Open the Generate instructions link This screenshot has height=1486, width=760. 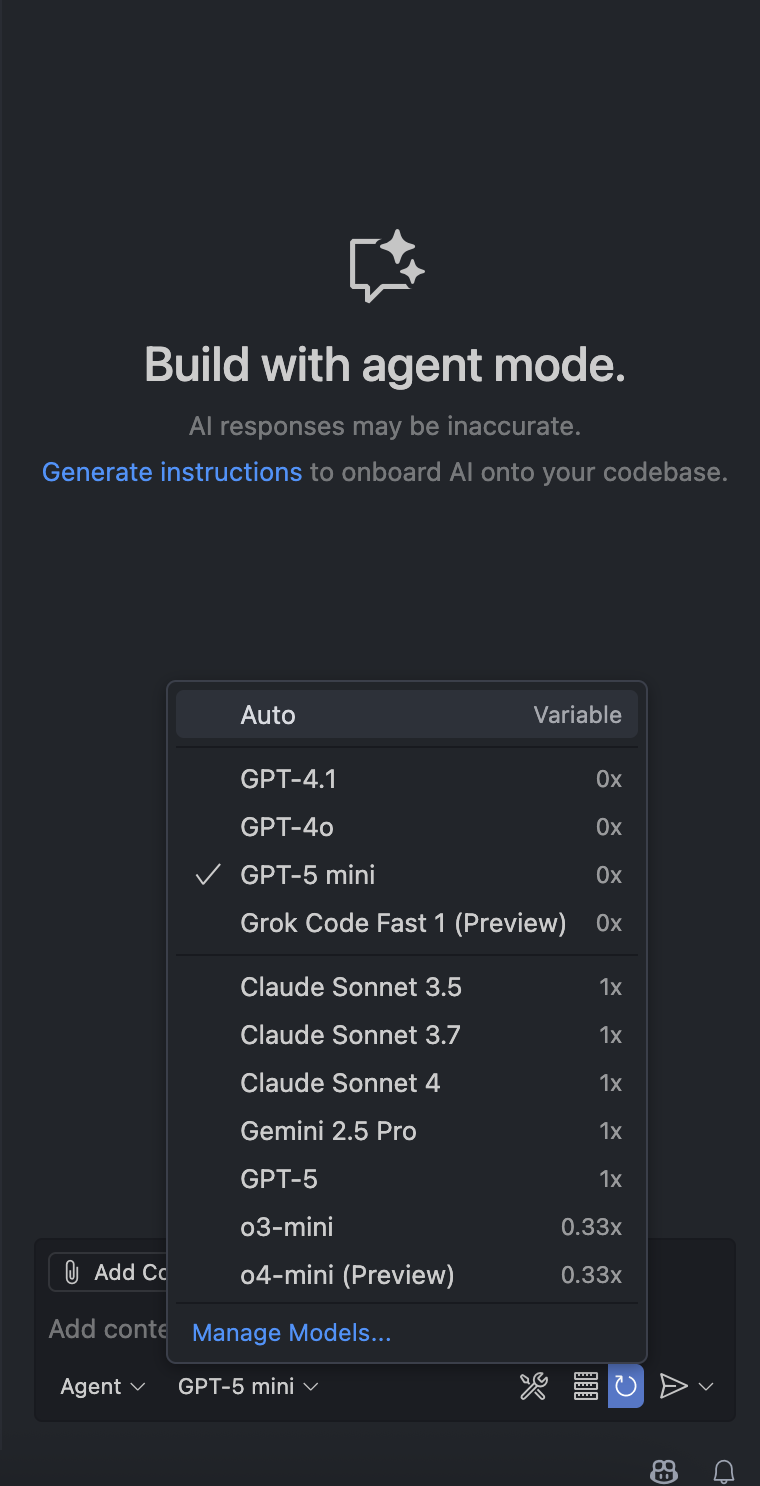(x=172, y=472)
